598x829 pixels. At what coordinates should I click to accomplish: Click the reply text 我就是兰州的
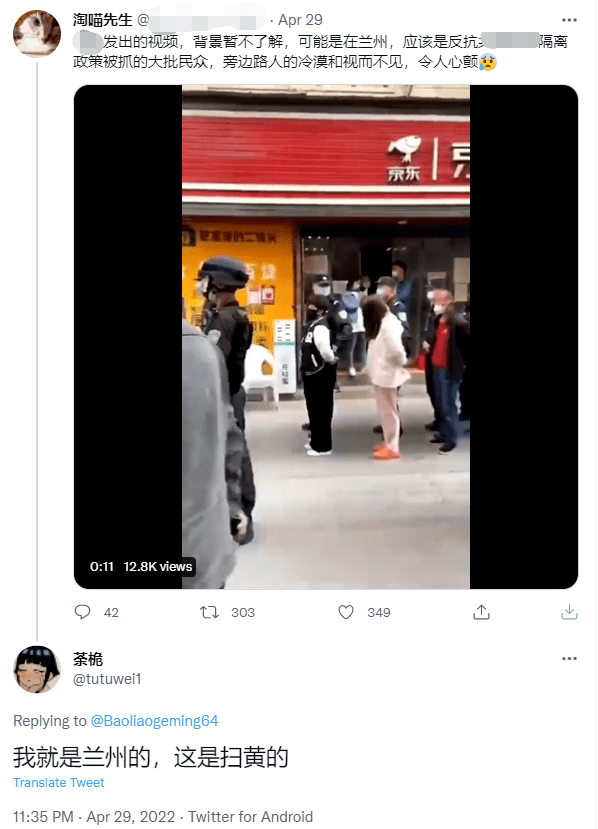click(x=82, y=757)
